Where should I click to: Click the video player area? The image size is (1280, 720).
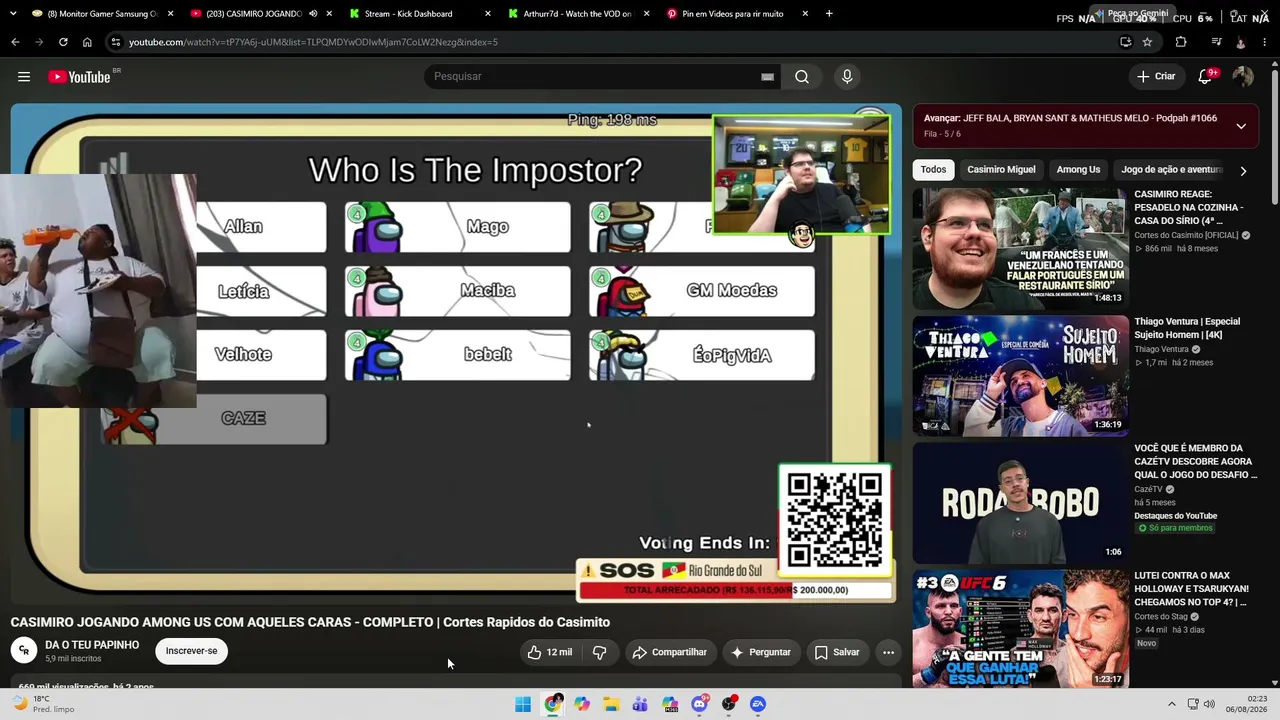456,353
